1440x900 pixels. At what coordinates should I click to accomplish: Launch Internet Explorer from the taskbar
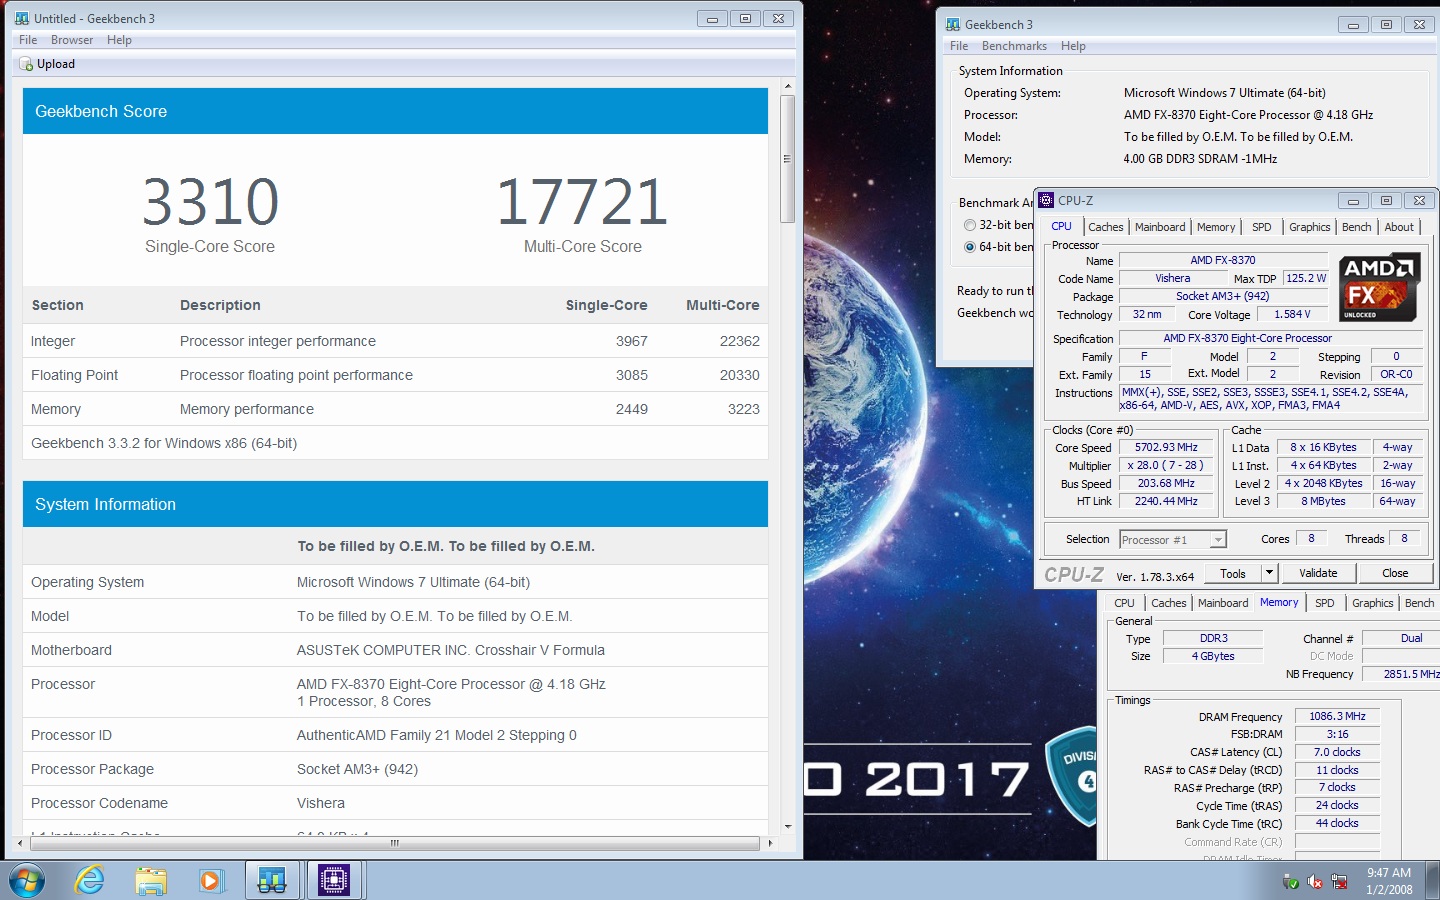pos(90,881)
